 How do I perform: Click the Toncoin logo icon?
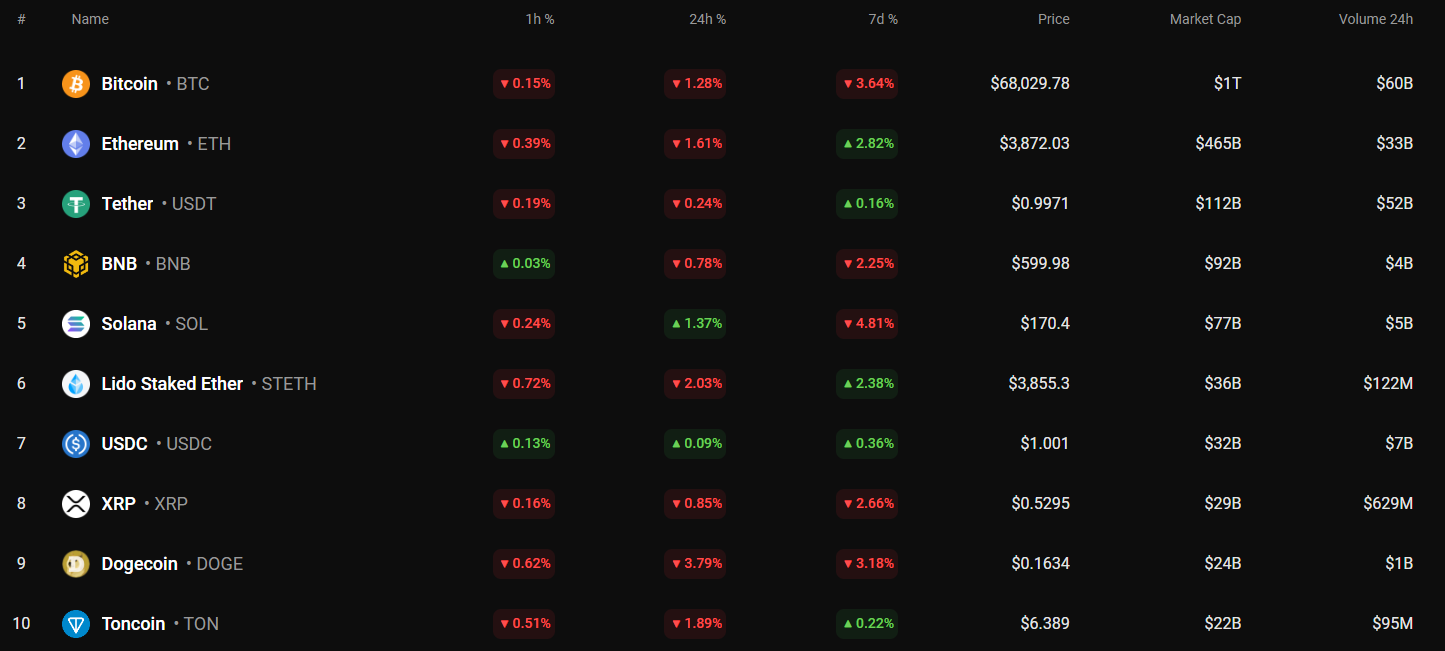76,624
